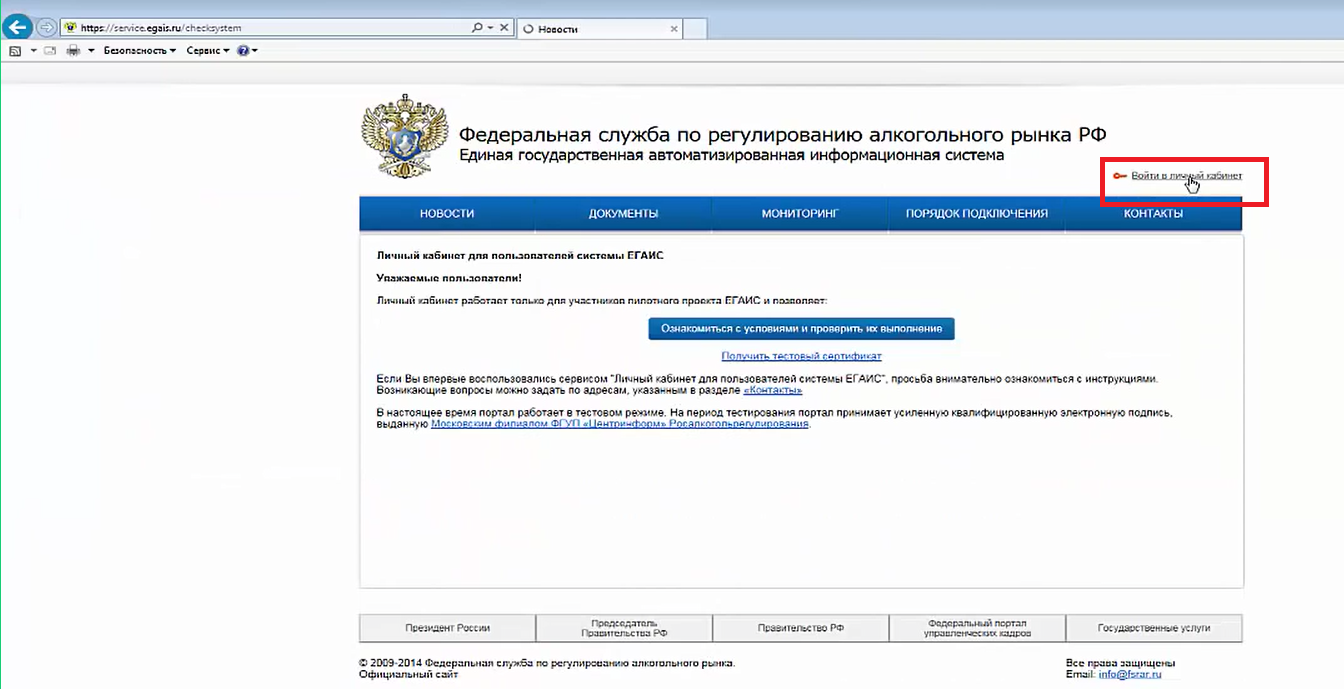
Task: Expand the Сервис dropdown menu
Action: (x=207, y=50)
